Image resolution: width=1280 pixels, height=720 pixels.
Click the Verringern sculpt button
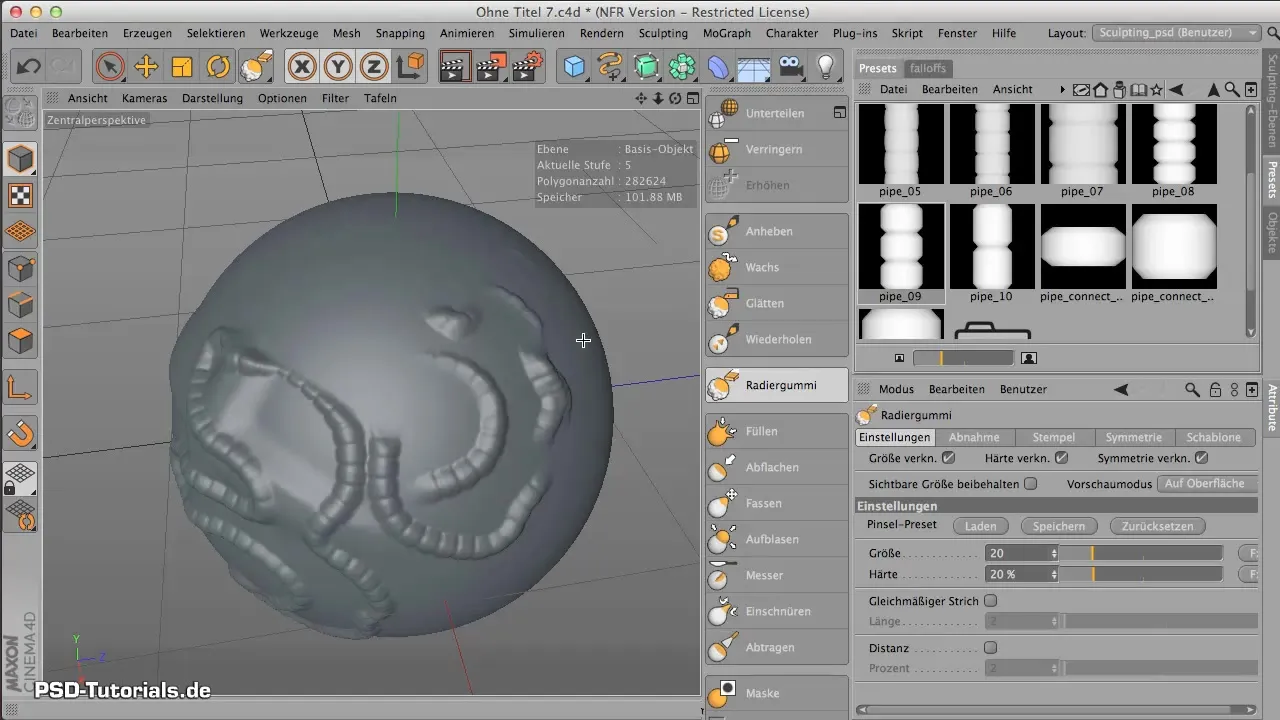pyautogui.click(x=776, y=149)
